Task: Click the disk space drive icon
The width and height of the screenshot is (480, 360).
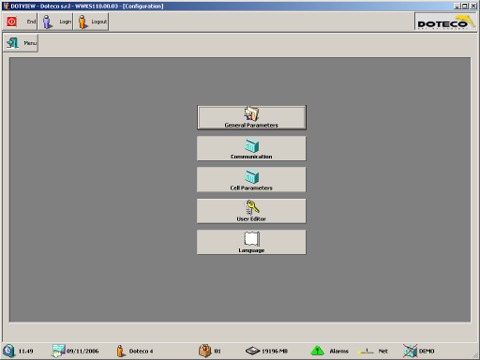Action: (x=252, y=351)
